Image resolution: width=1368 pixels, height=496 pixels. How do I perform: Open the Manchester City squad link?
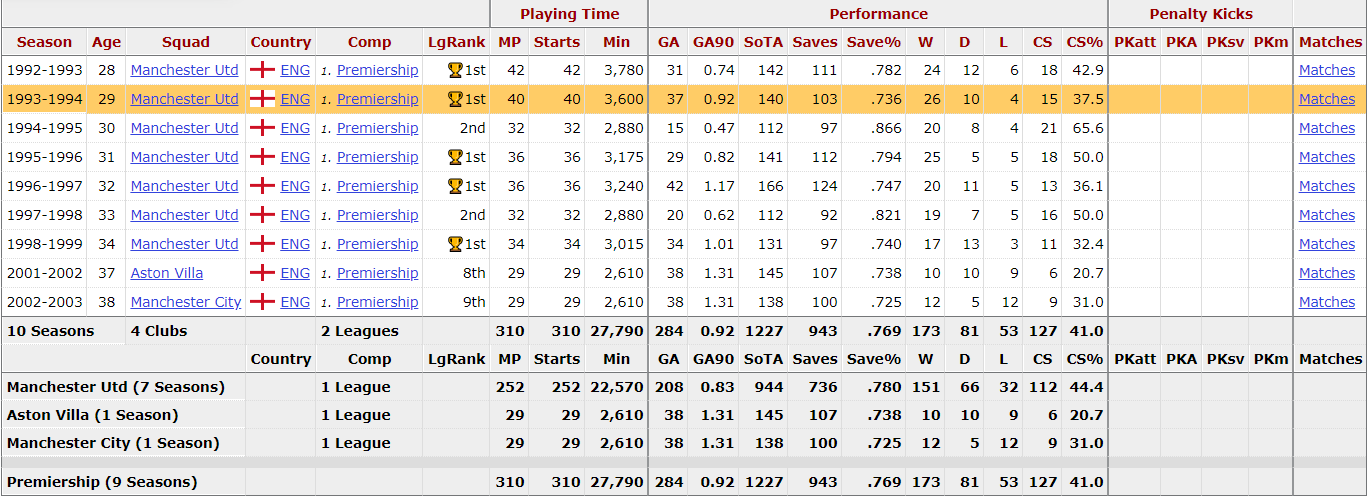tap(186, 302)
